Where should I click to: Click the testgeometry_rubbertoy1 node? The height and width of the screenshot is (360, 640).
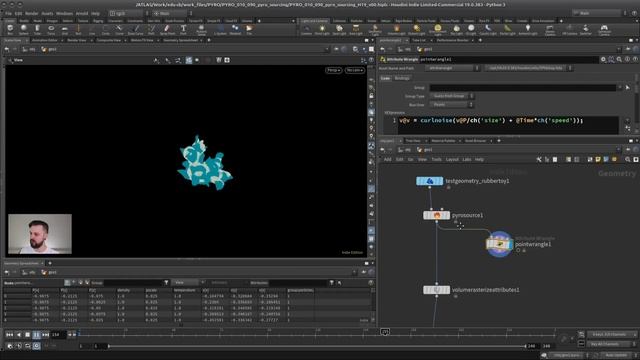tap(429, 181)
